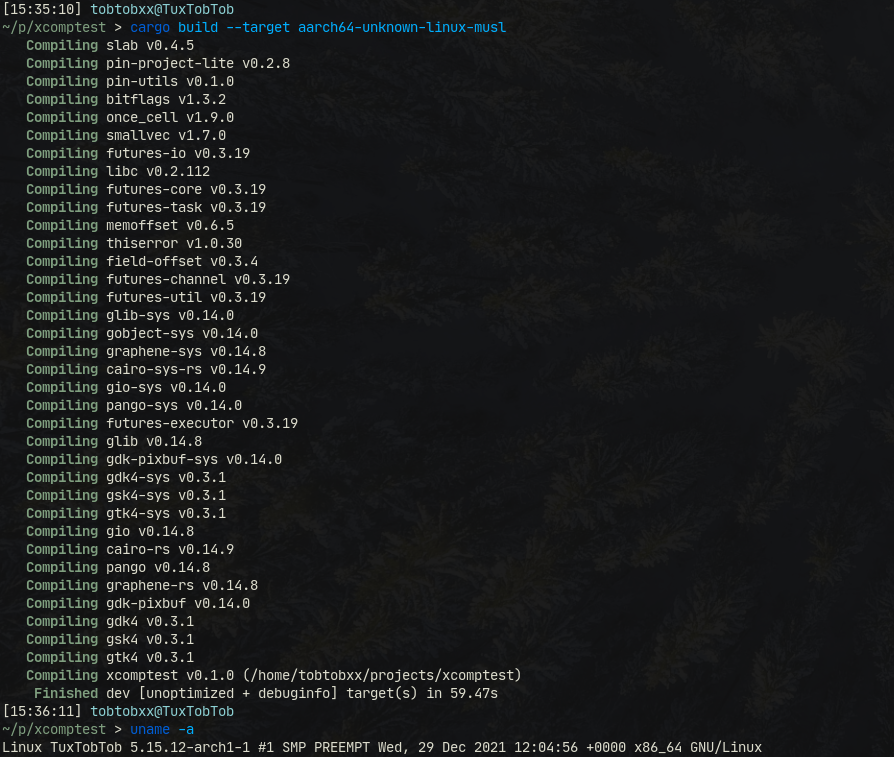Click the gtk4-sys v0.3.1 line
894x757 pixels.
click(x=126, y=514)
